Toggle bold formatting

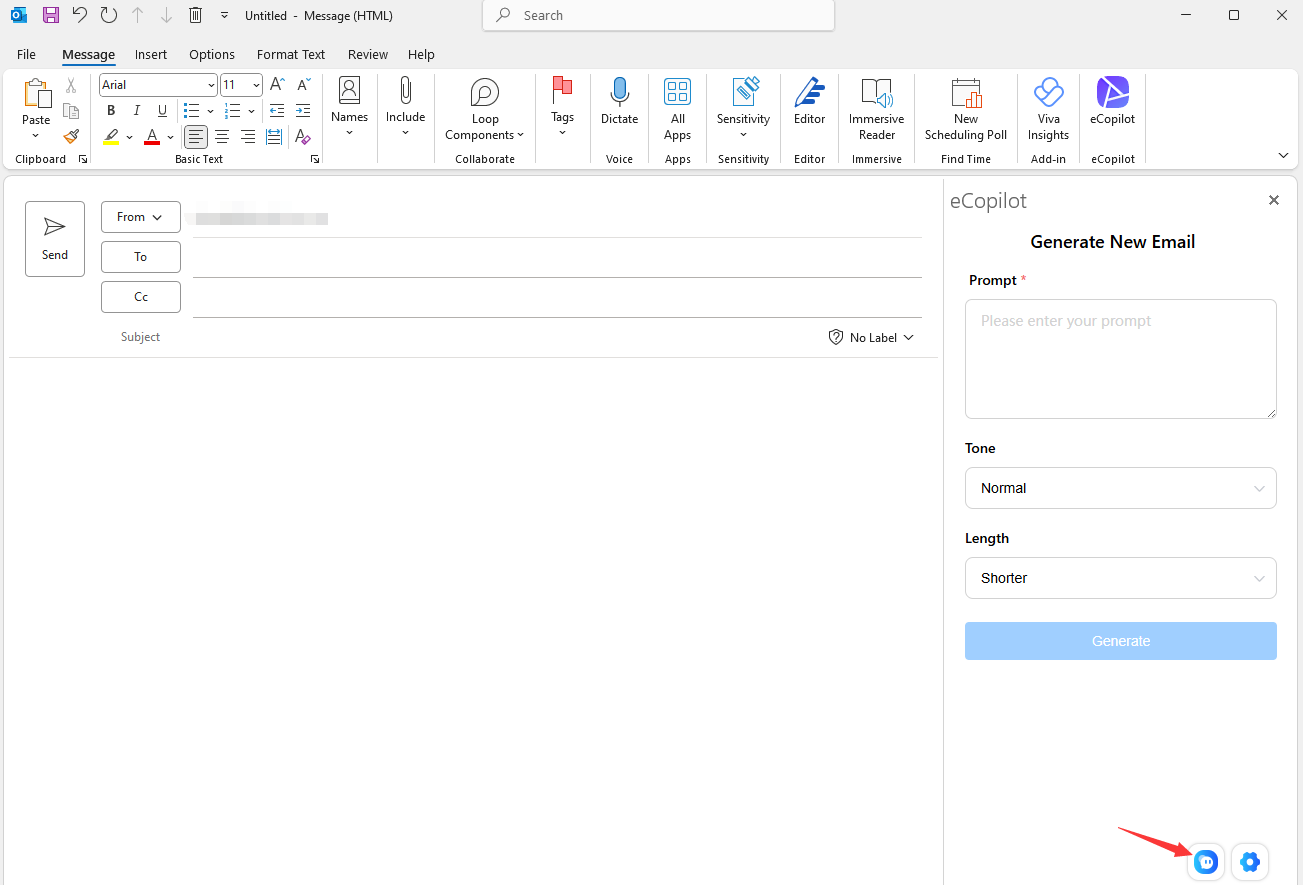[111, 111]
